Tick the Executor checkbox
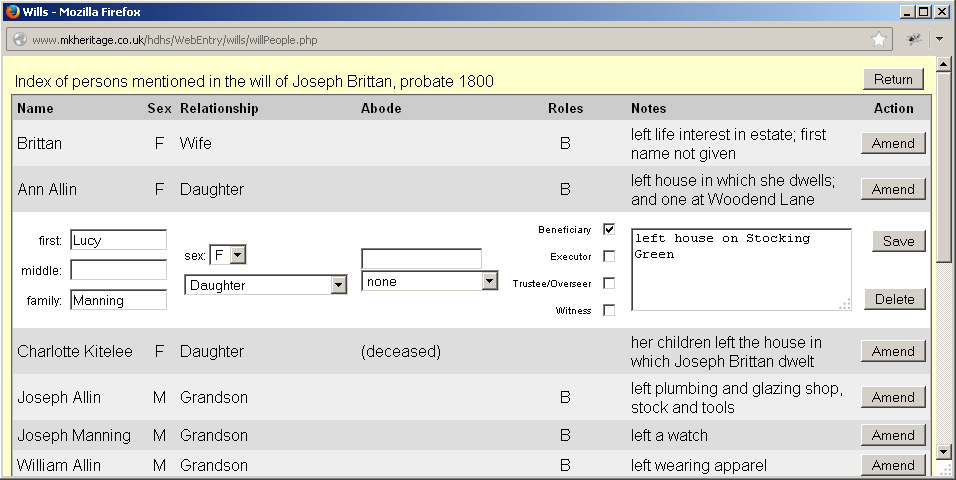Viewport: 956px width, 480px height. (609, 256)
